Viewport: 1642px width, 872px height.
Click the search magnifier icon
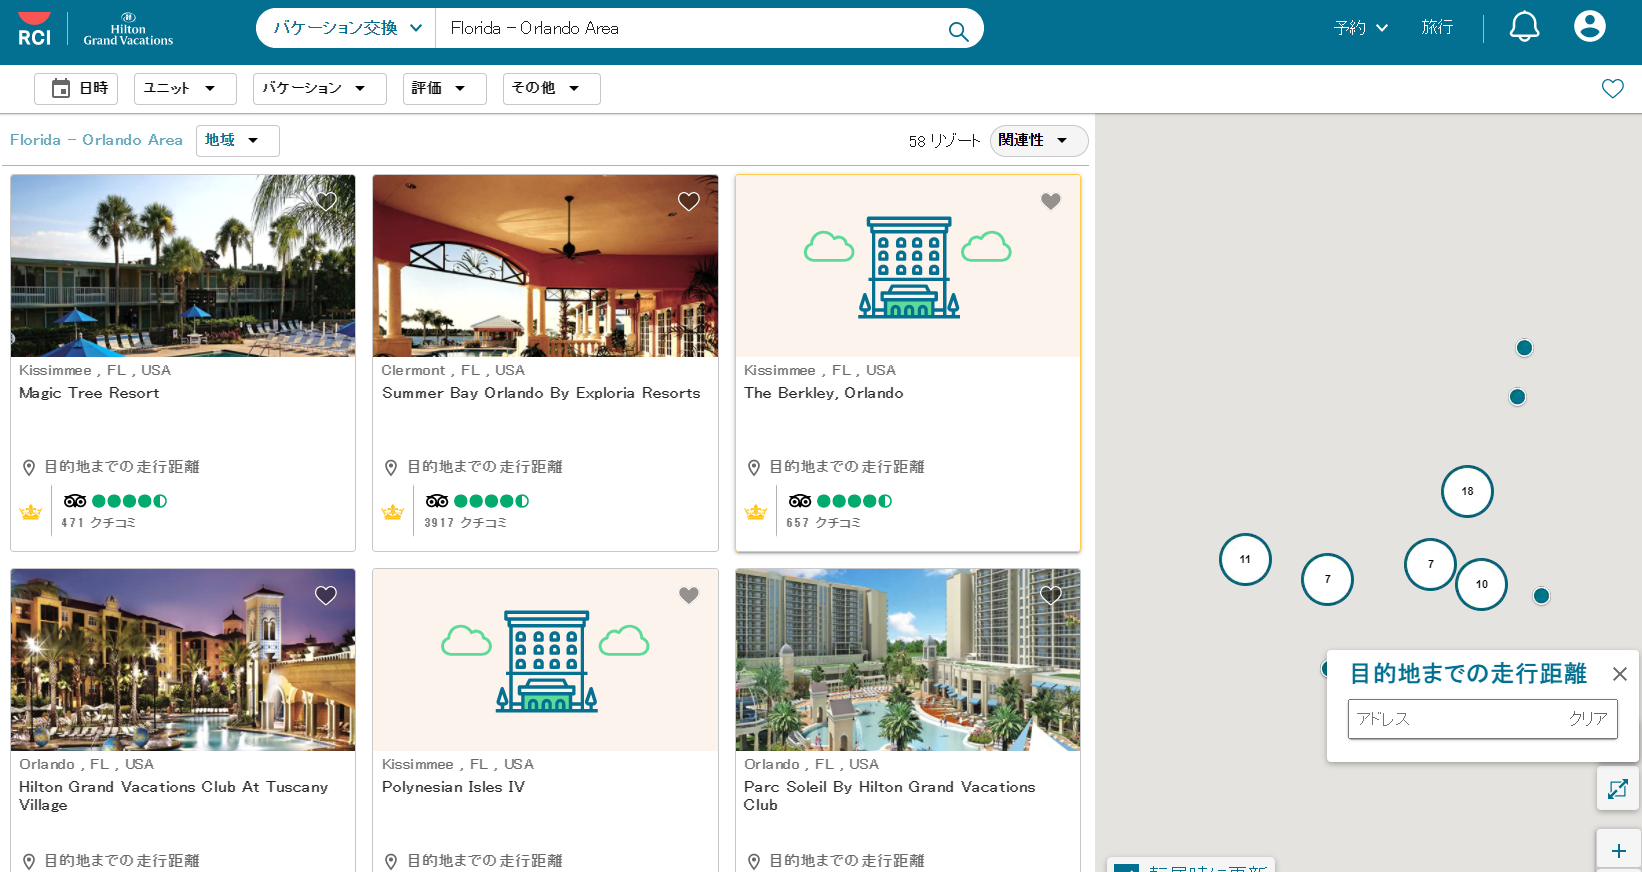(958, 31)
